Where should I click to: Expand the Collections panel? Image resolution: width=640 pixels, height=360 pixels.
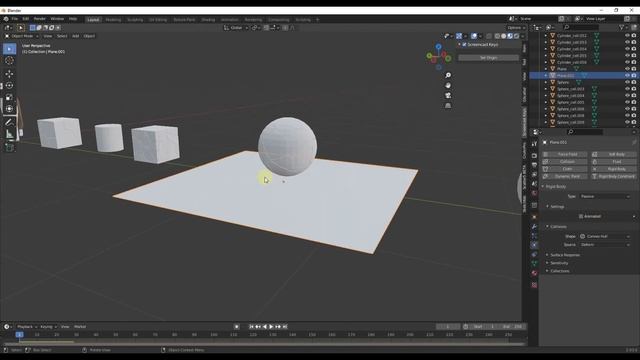559,271
